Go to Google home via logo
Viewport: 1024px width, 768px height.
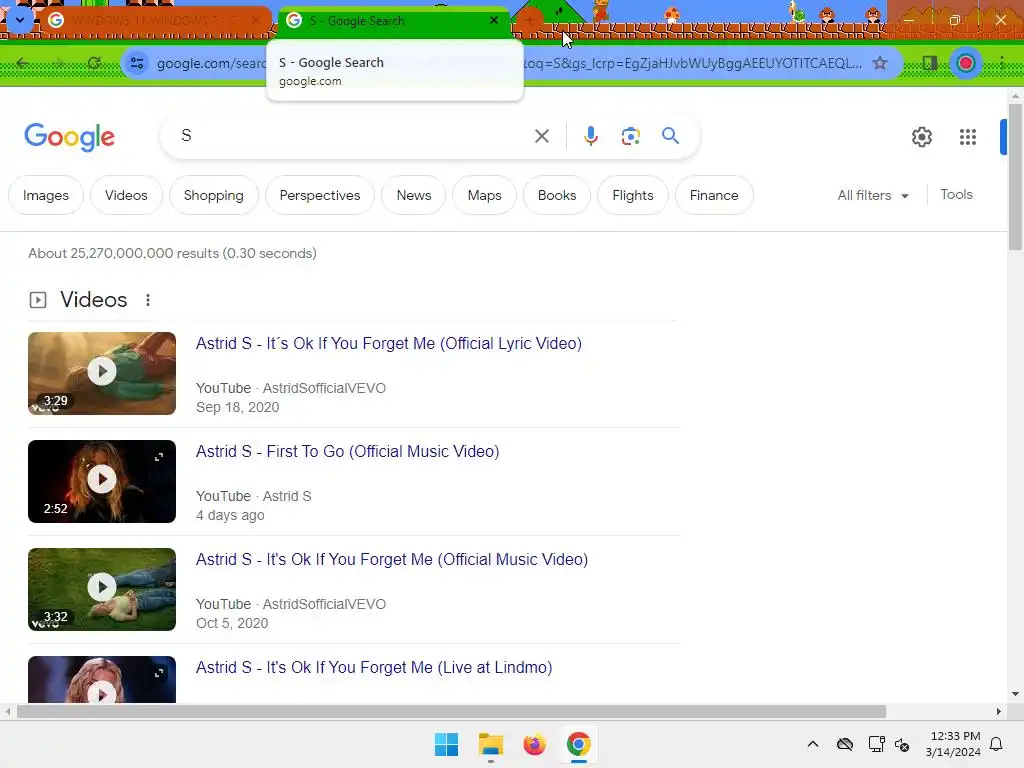coord(69,136)
